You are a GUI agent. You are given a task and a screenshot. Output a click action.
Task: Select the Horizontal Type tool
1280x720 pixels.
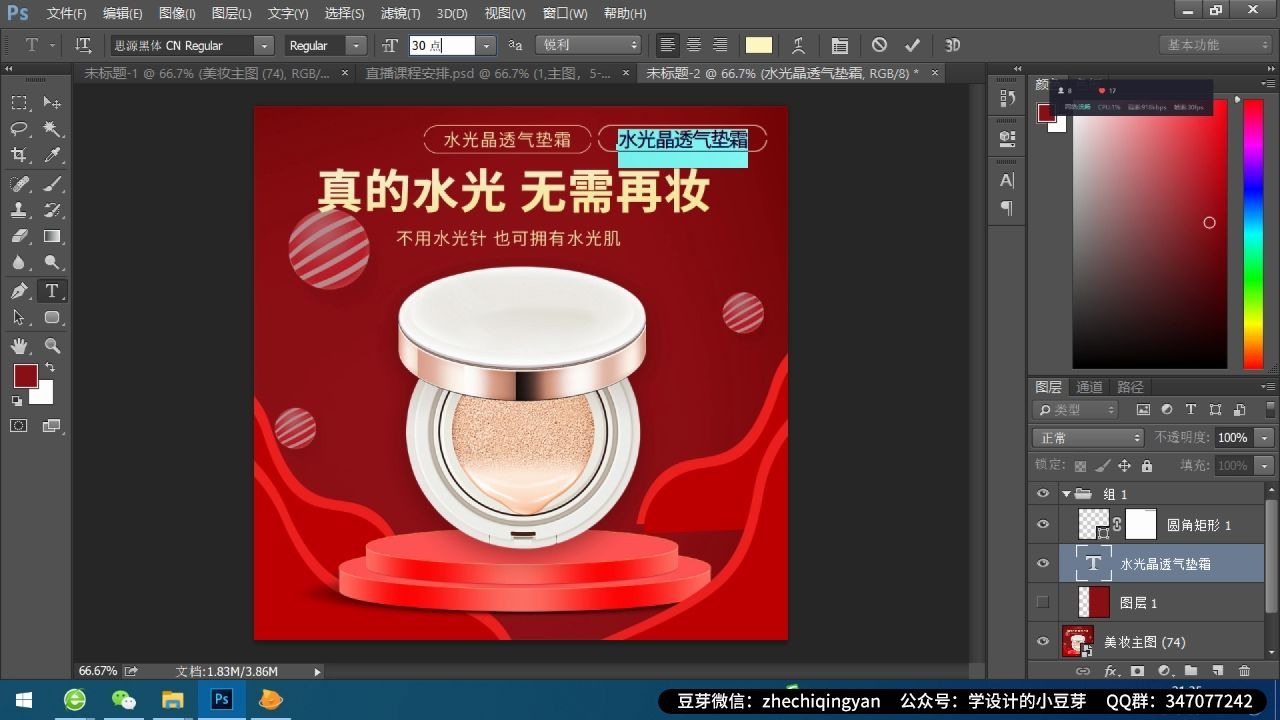point(52,291)
